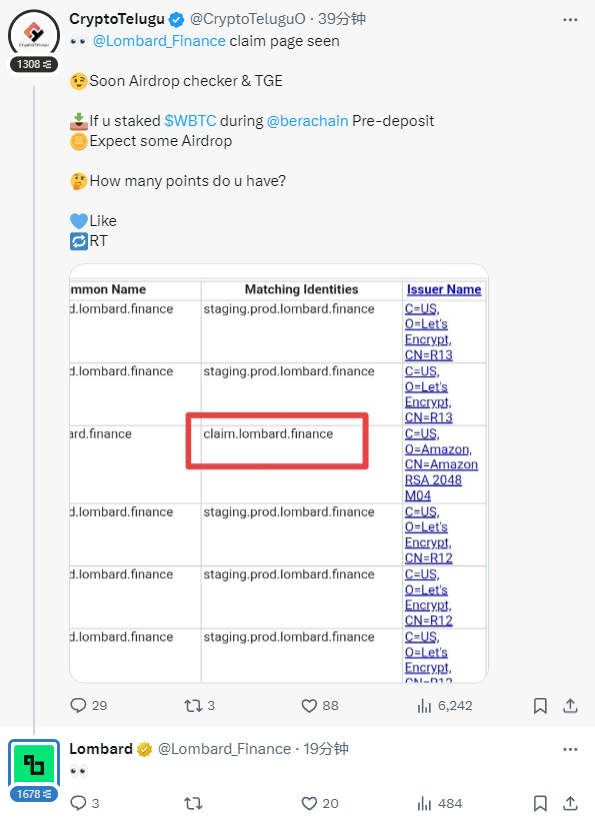Viewport: 595px width, 825px height.
Task: Open more options on CryptoTelugu tweet
Action: 570,19
